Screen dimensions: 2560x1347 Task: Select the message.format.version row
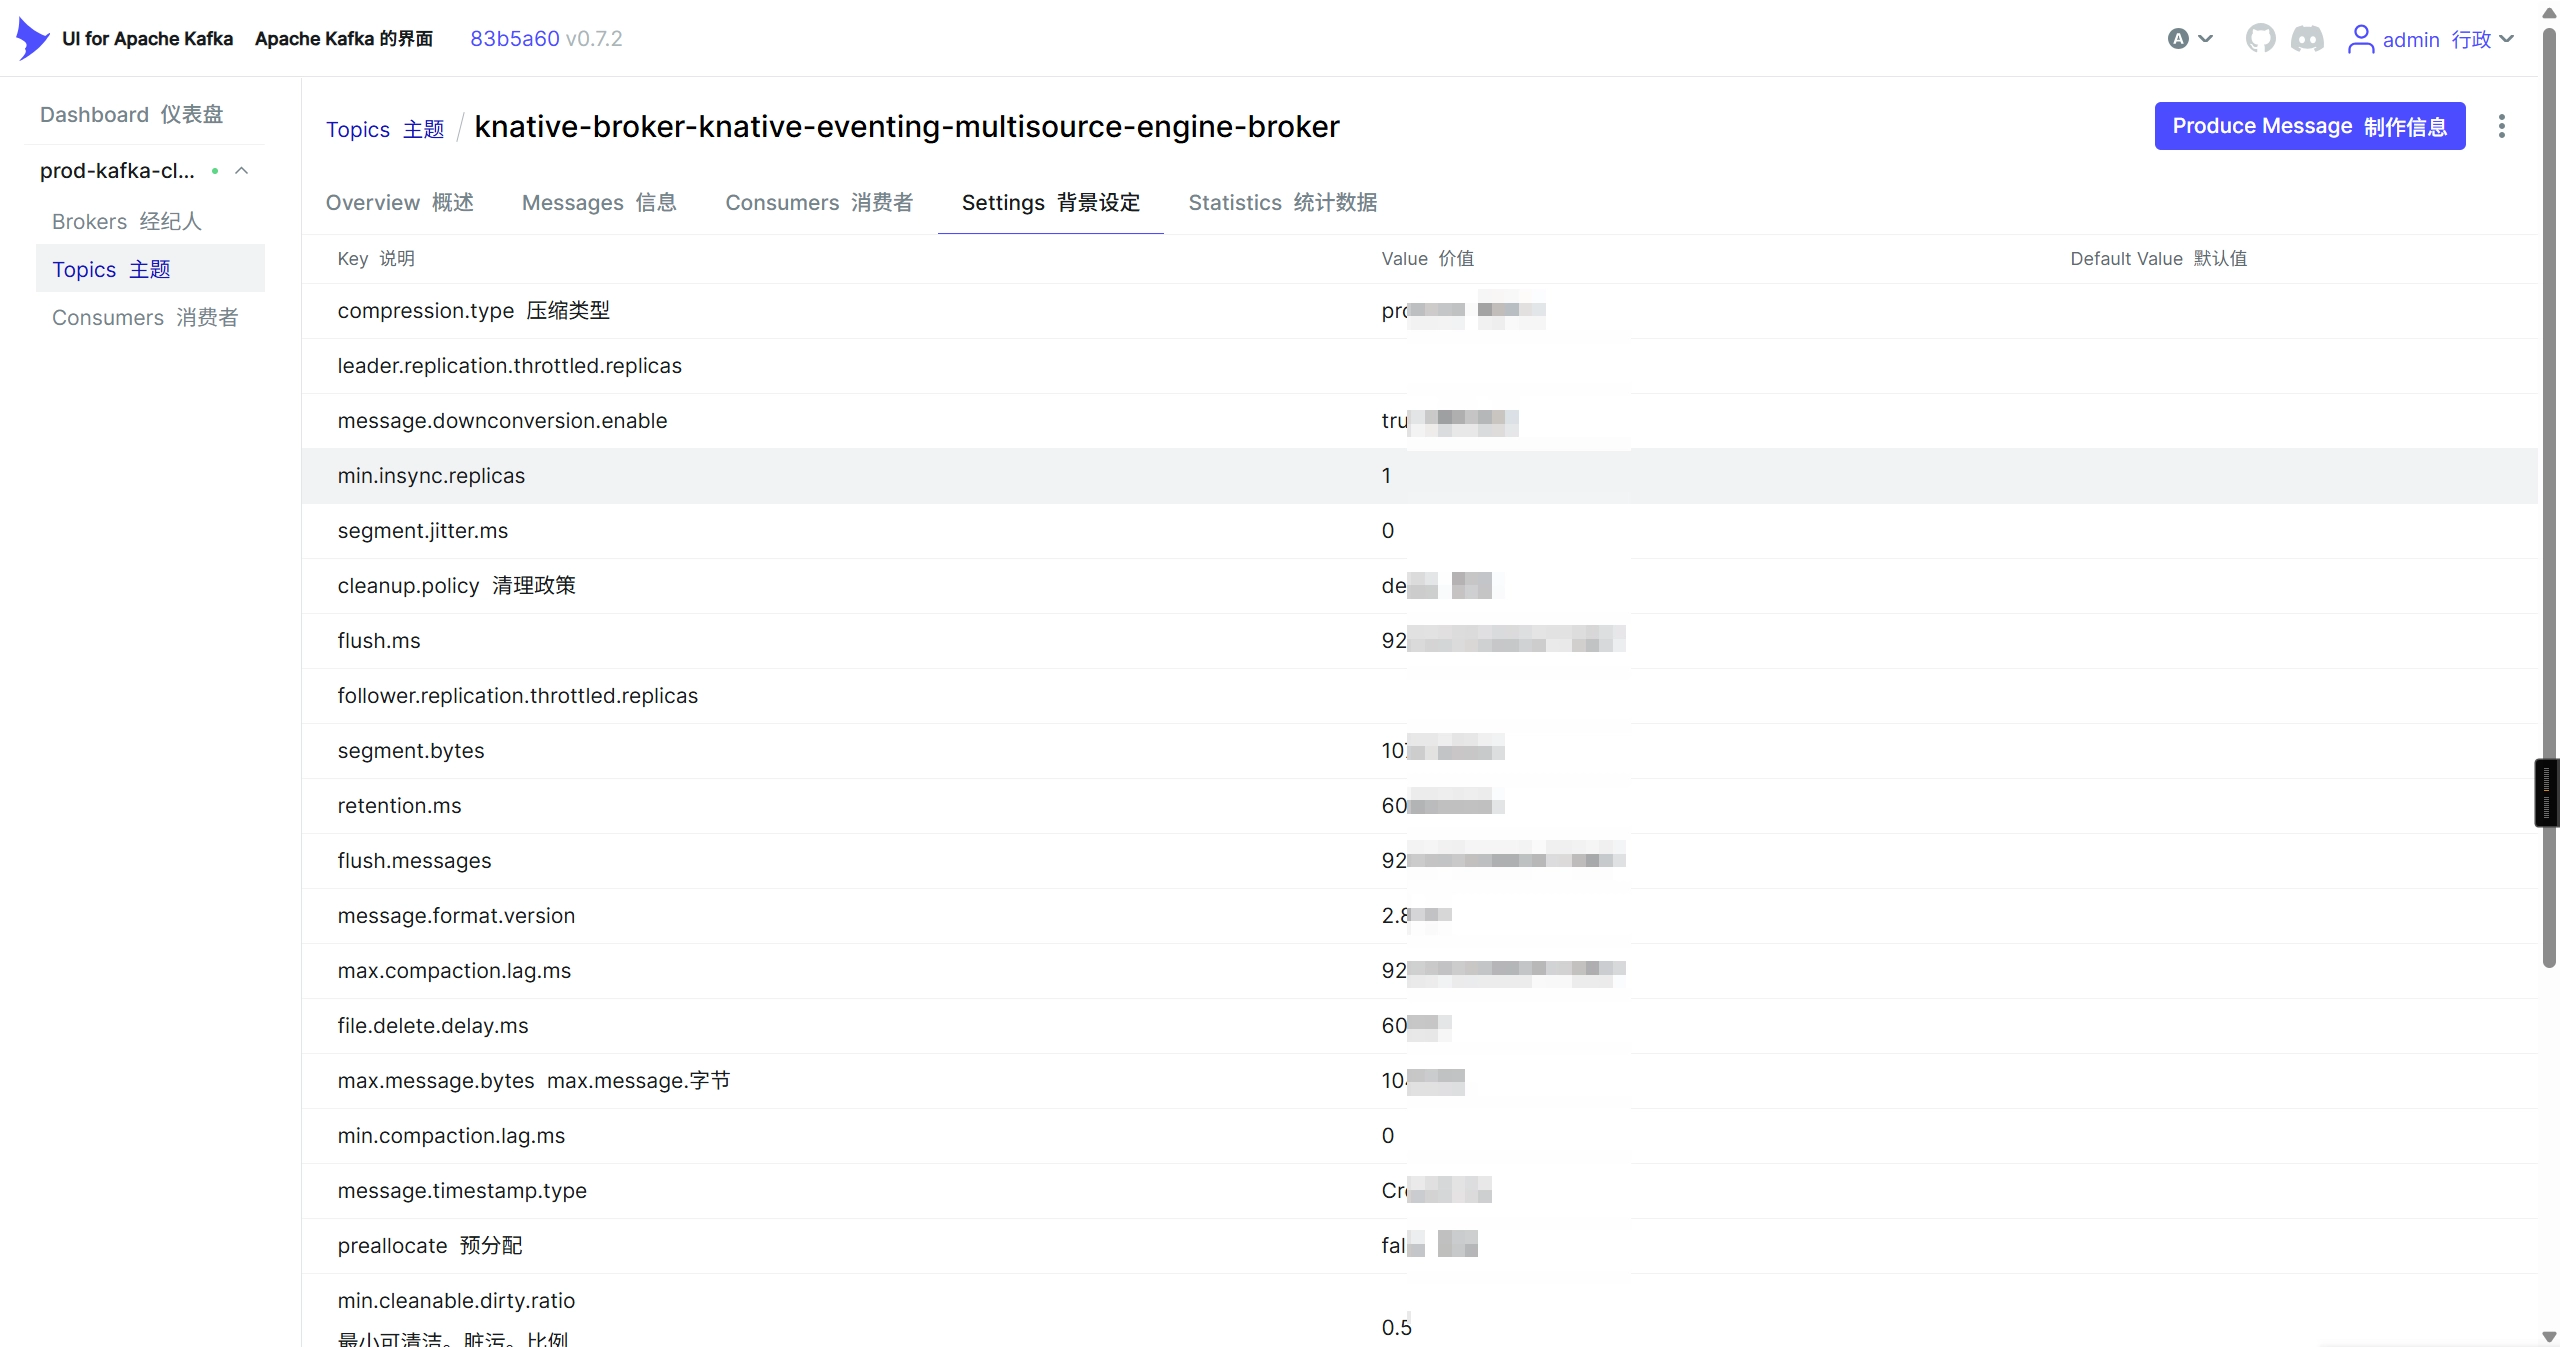click(x=1420, y=916)
